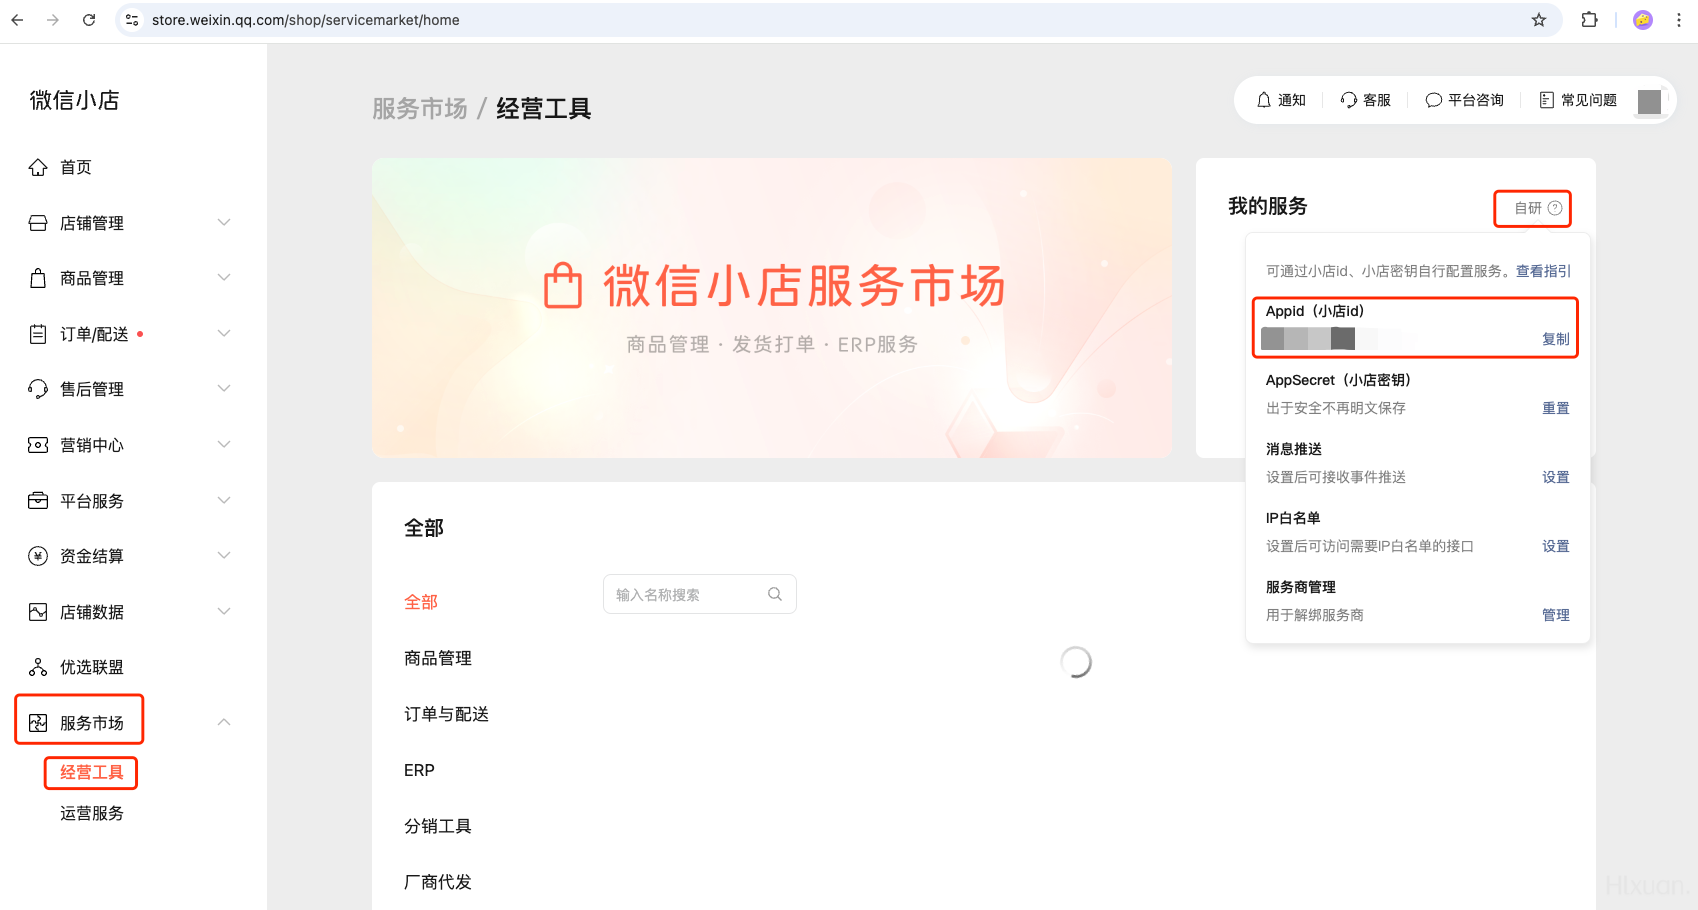This screenshot has width=1698, height=910.
Task: Open site info icon in address bar
Action: (132, 20)
